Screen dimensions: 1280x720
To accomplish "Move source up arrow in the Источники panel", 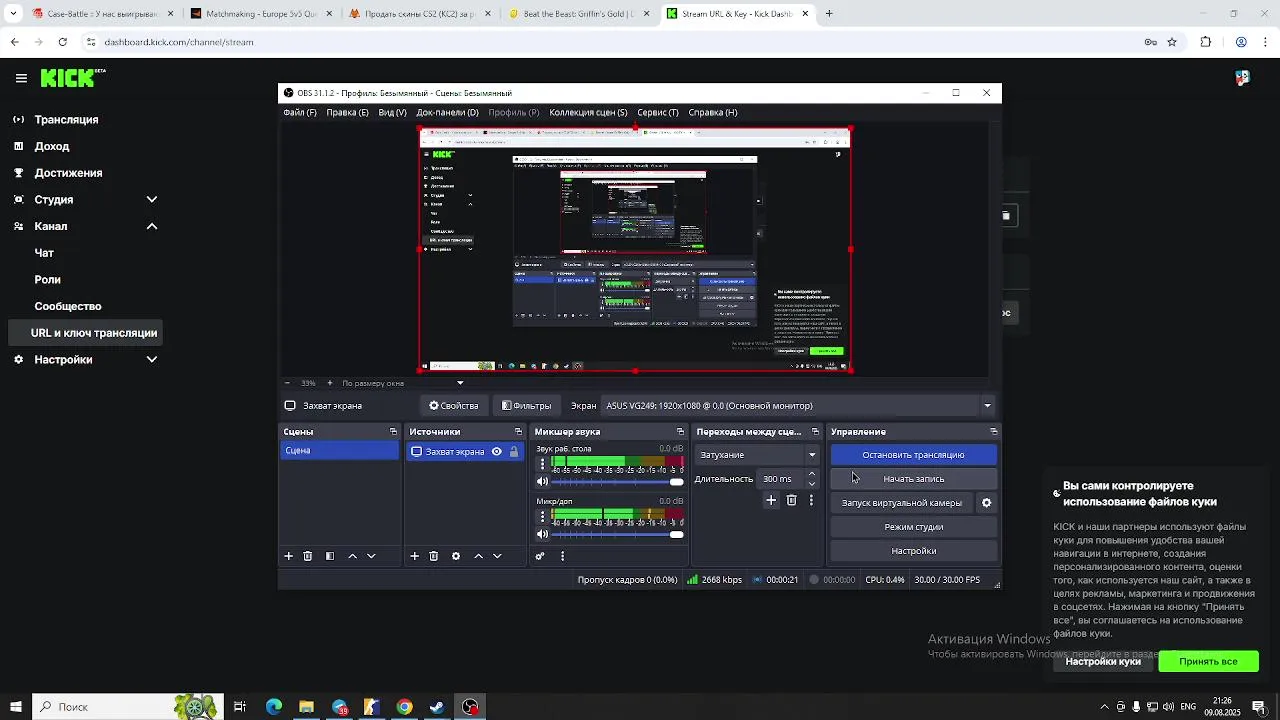I will (478, 556).
